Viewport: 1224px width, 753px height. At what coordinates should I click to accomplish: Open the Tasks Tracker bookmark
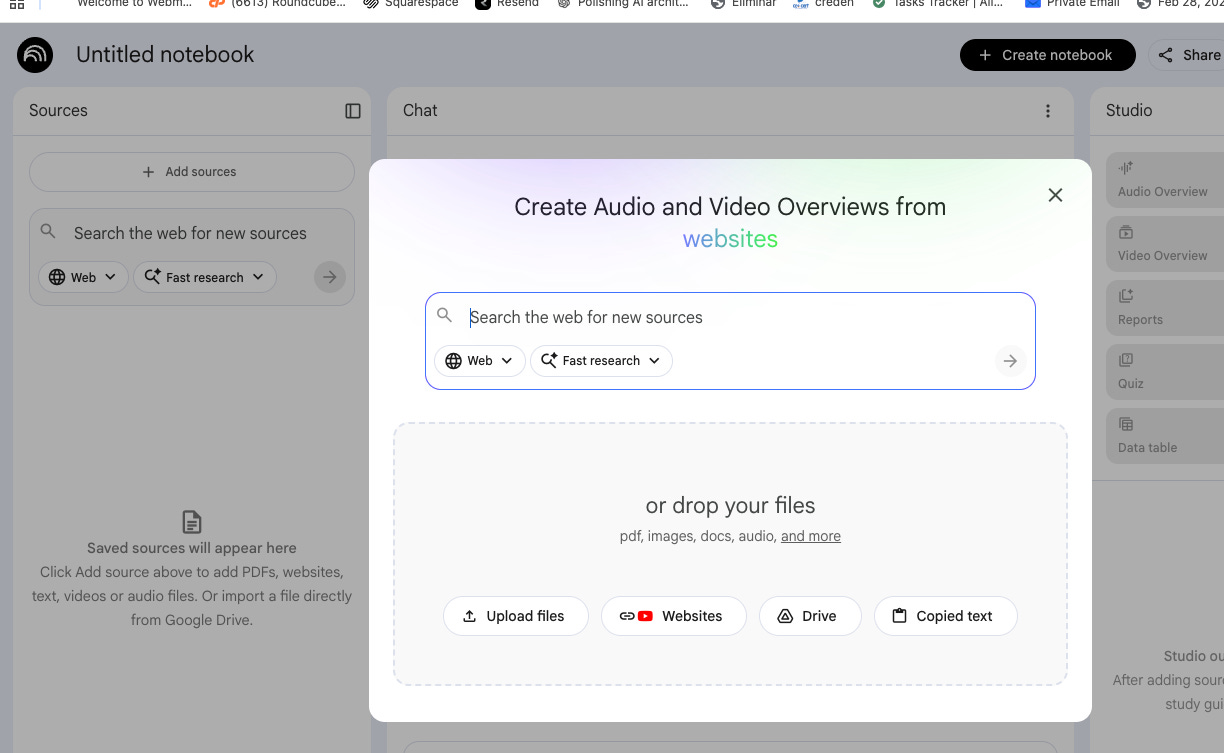[x=939, y=4]
